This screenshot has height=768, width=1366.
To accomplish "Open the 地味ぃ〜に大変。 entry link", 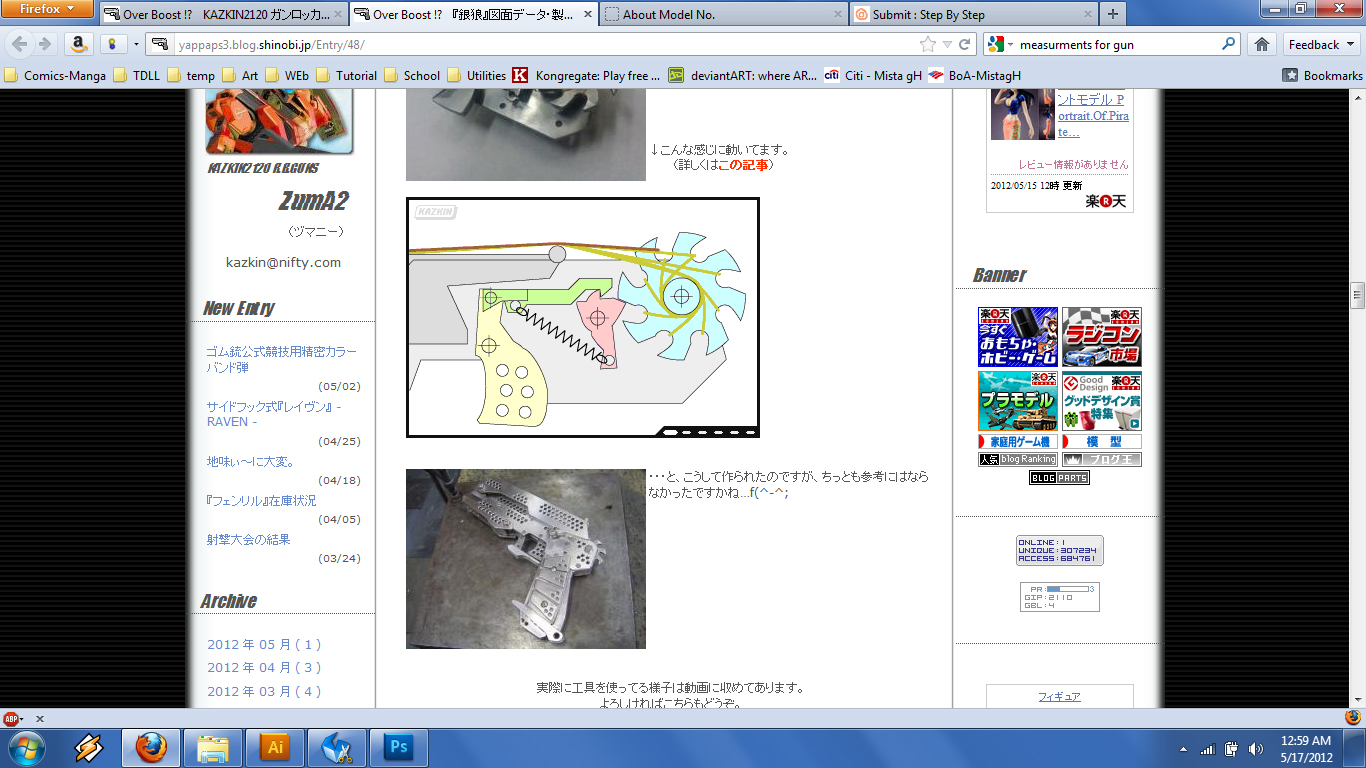I will pyautogui.click(x=250, y=461).
